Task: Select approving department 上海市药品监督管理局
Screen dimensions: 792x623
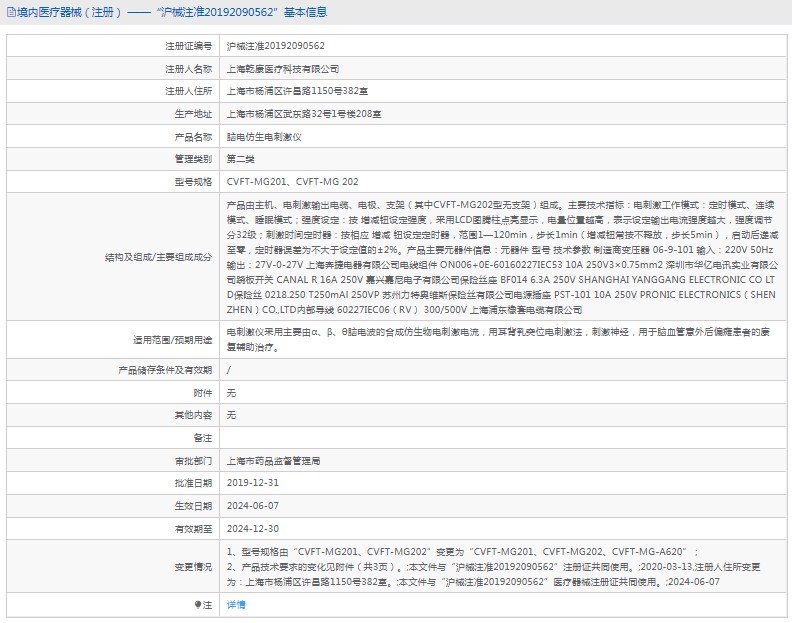Action: 273,461
